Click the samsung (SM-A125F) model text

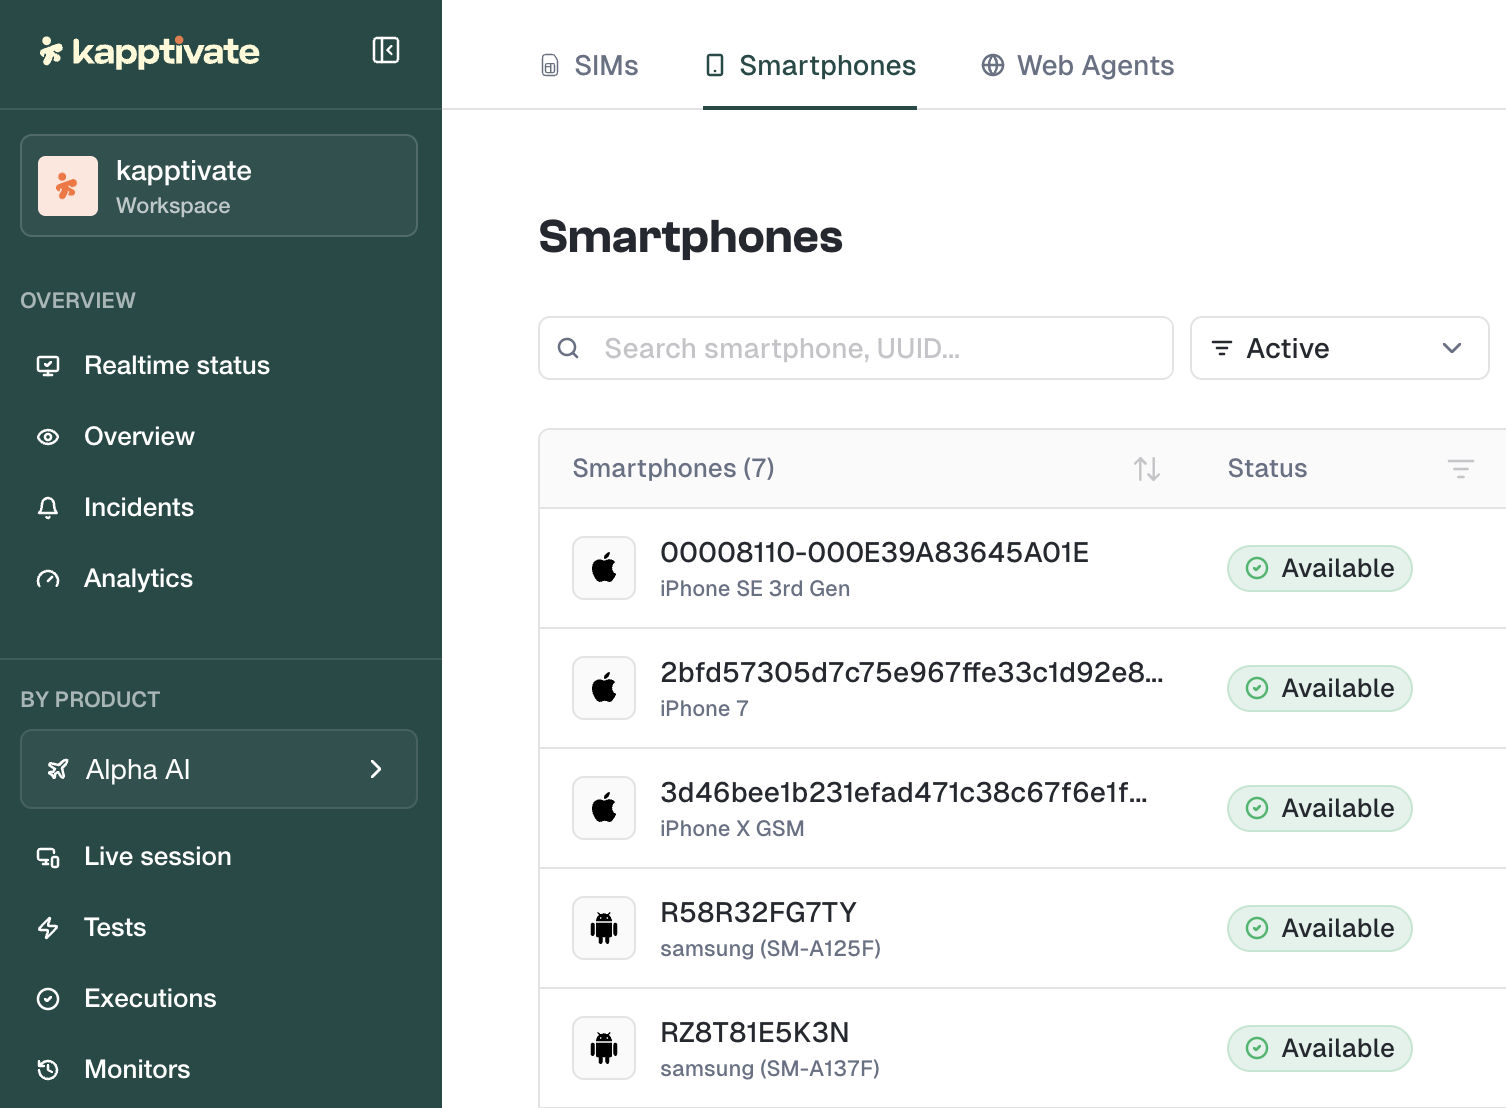click(x=770, y=949)
